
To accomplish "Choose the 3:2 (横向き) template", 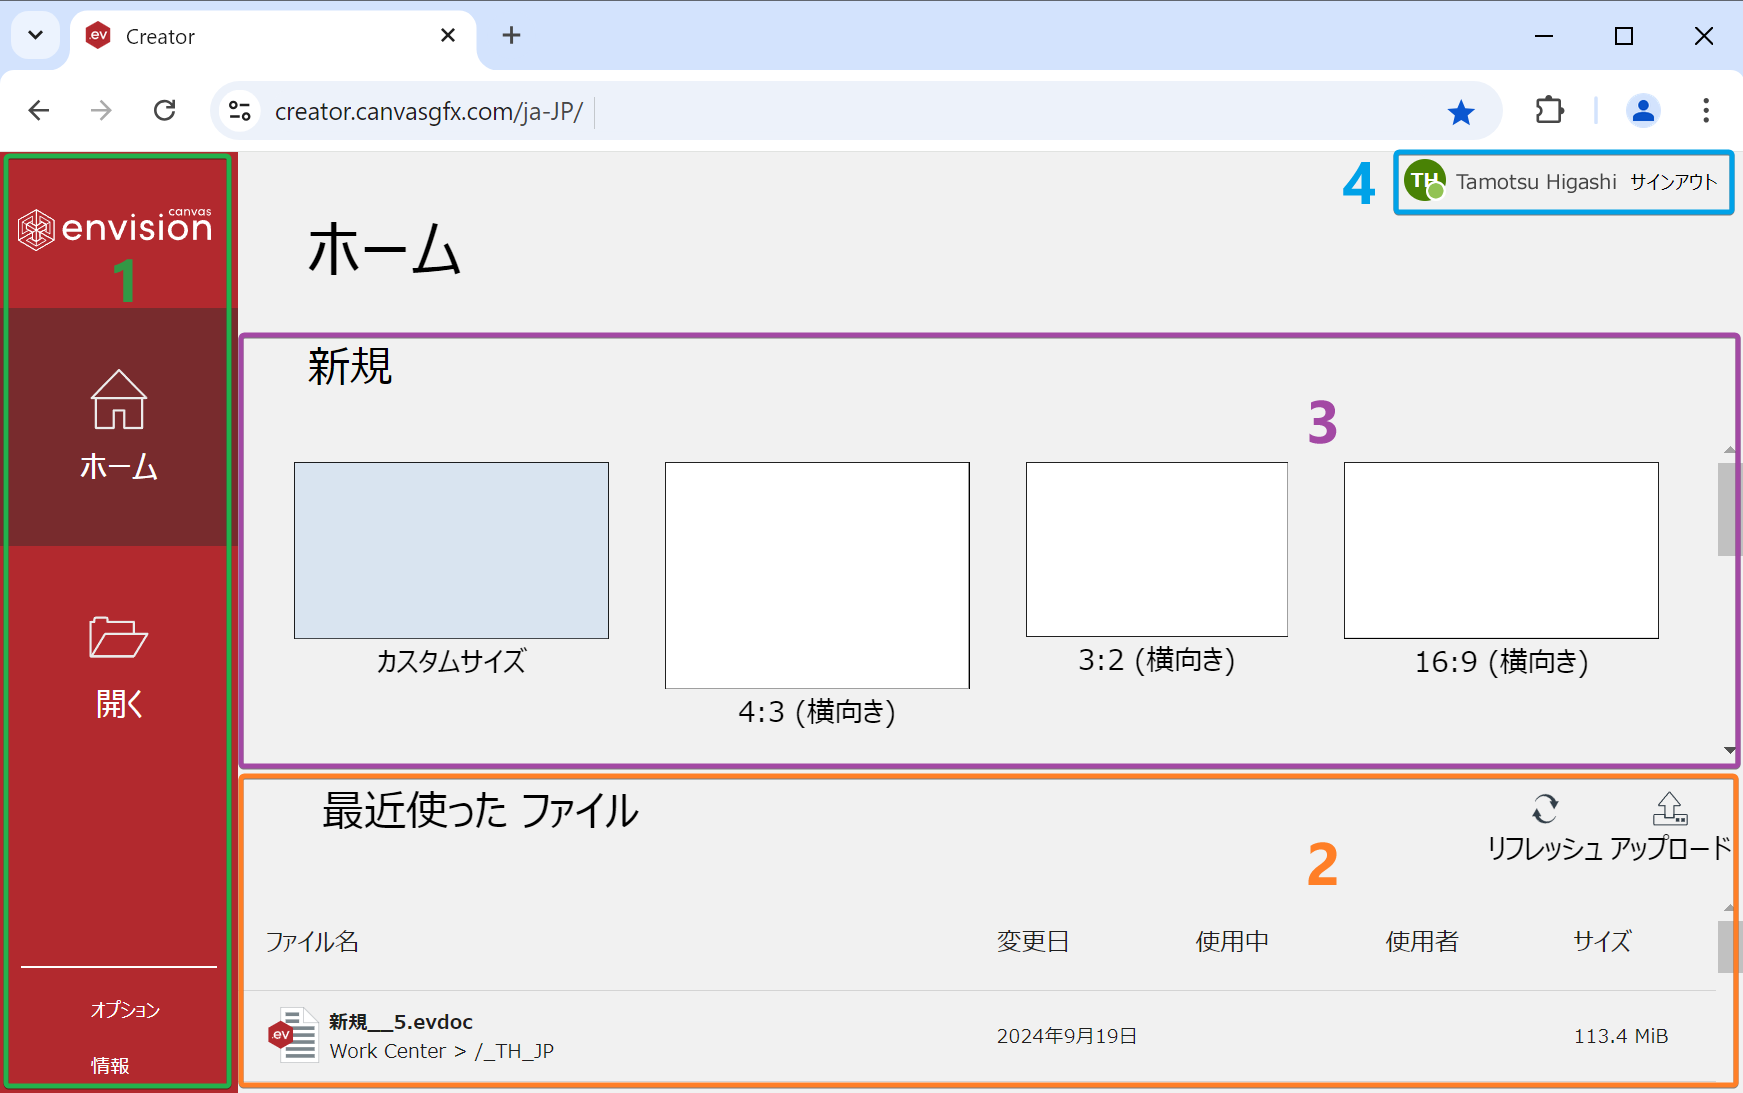I will coord(1157,549).
